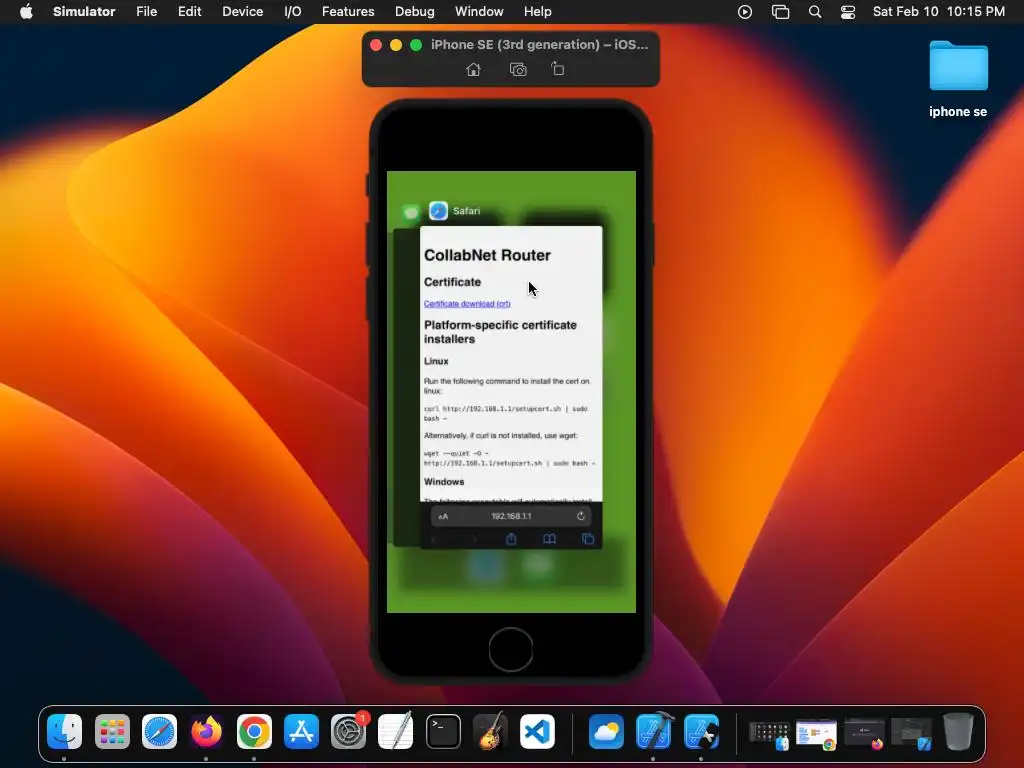
Task: Open Weather app from the Dock
Action: [x=606, y=731]
